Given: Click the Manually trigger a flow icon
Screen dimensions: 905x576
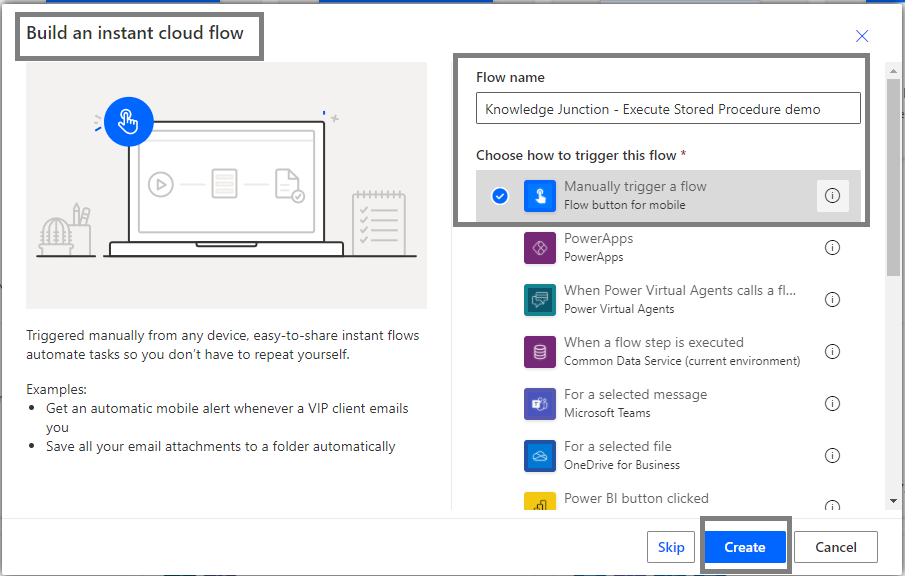Looking at the screenshot, I should pos(540,196).
